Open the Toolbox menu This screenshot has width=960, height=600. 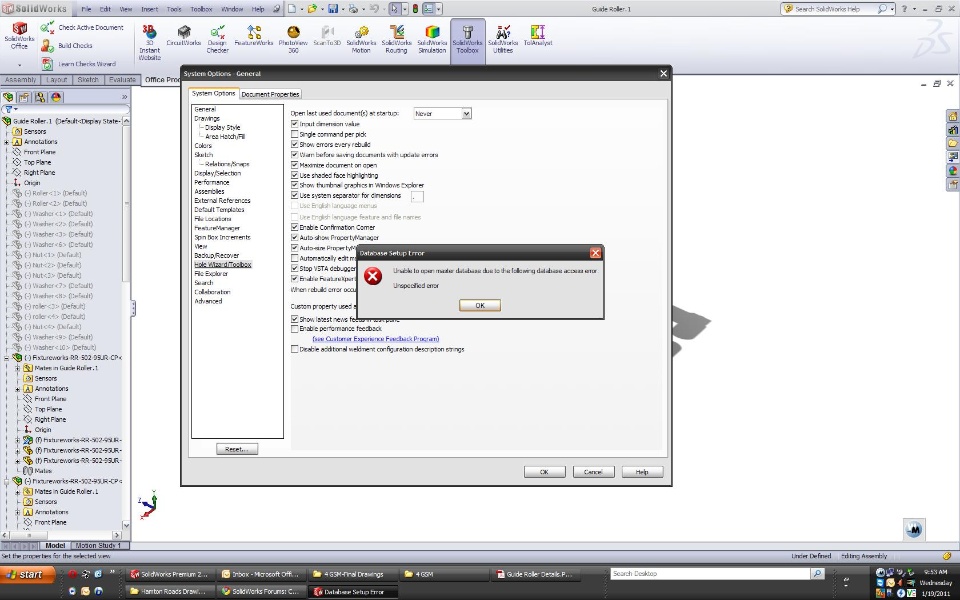click(x=201, y=9)
